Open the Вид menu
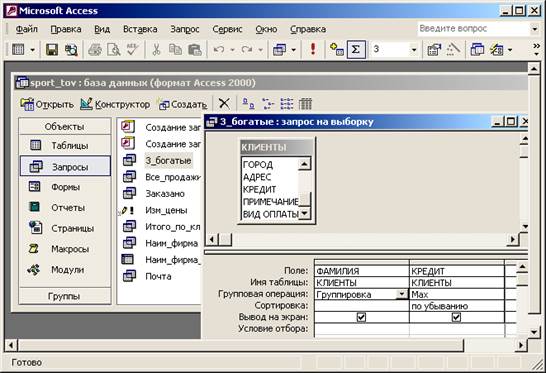The height and width of the screenshot is (373, 546). [102, 29]
